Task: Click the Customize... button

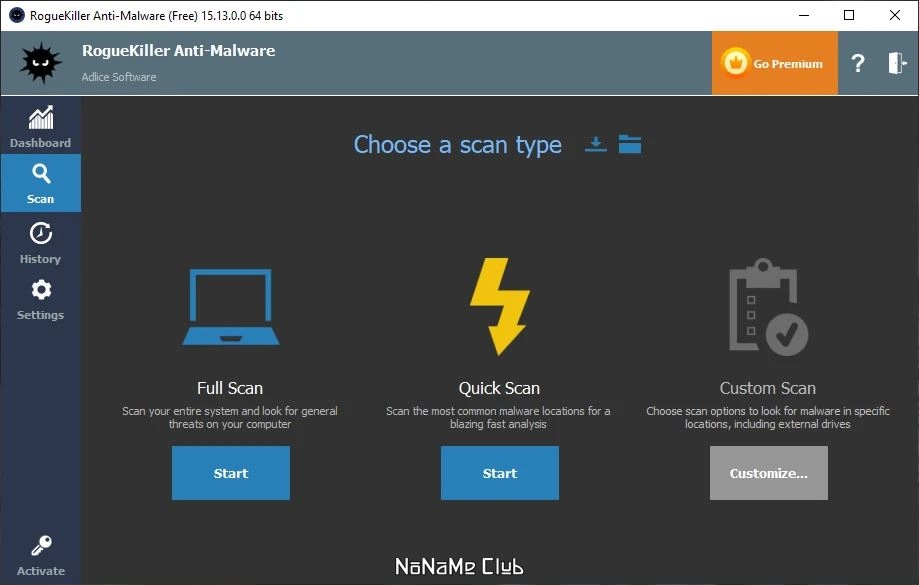Action: coord(768,473)
